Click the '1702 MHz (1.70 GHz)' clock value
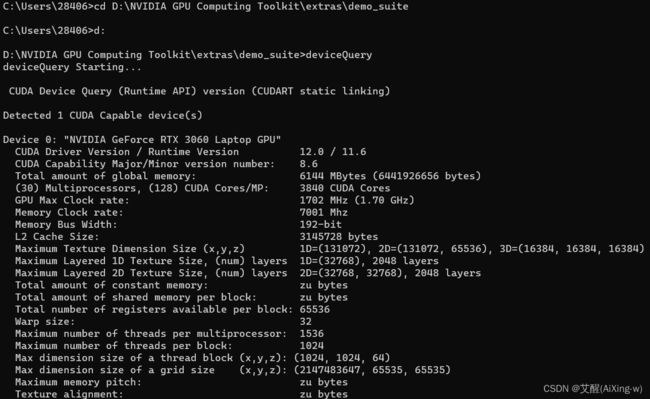650x399 pixels. click(357, 200)
